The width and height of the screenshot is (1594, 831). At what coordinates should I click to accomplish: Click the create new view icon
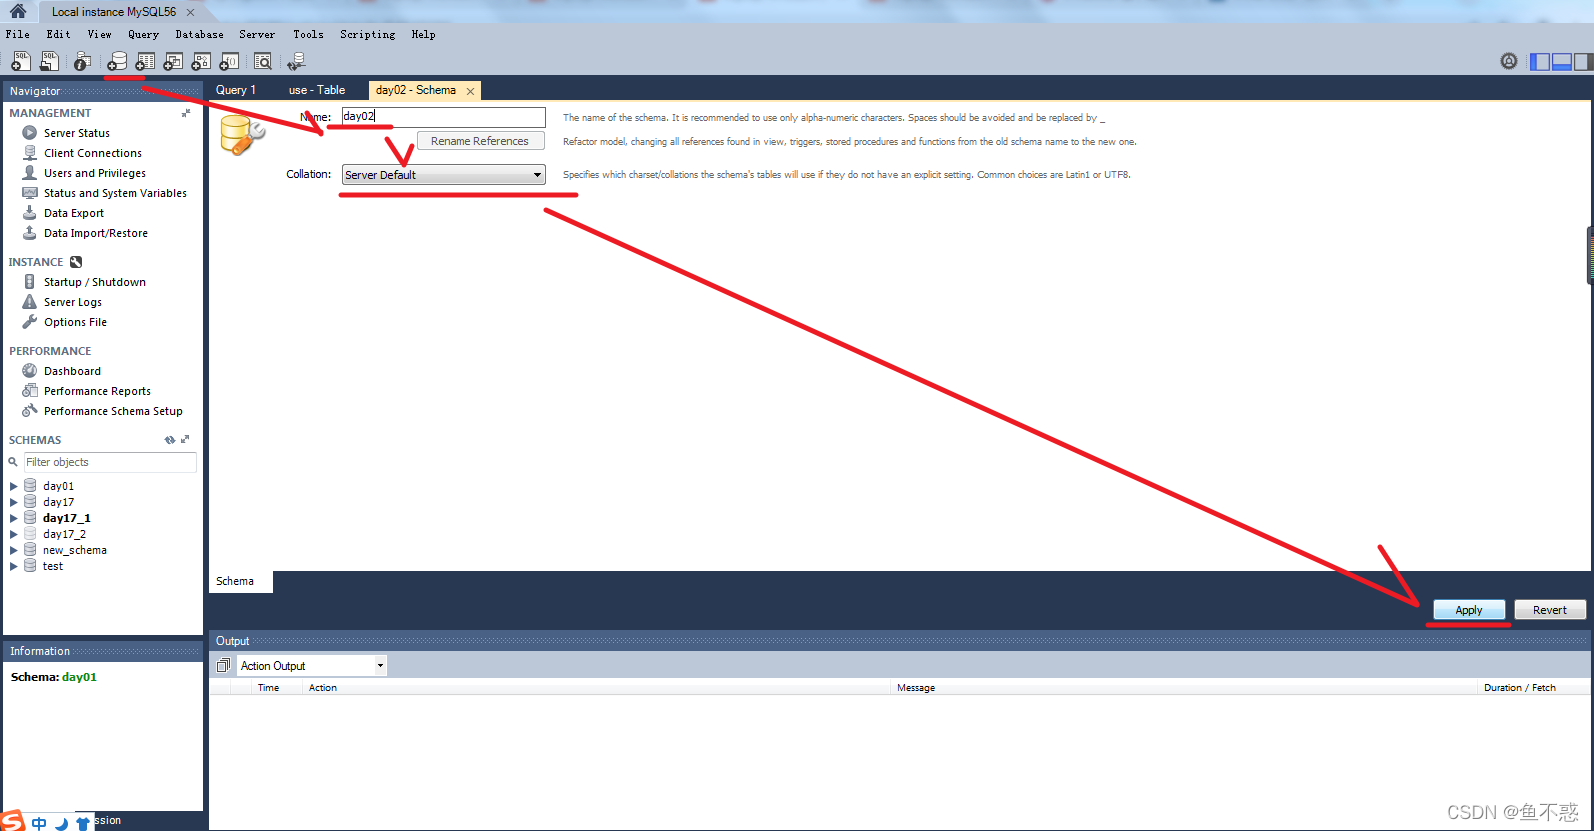pyautogui.click(x=173, y=62)
